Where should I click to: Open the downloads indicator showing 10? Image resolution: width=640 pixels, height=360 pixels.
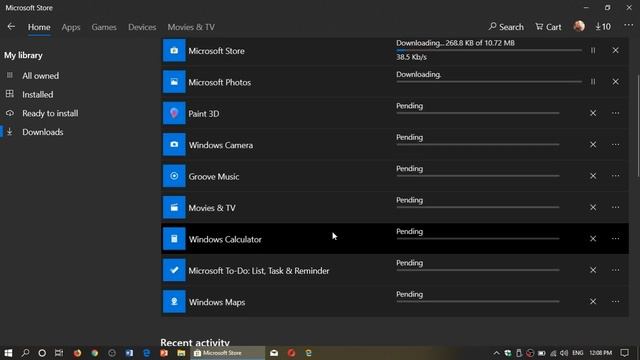pyautogui.click(x=602, y=27)
